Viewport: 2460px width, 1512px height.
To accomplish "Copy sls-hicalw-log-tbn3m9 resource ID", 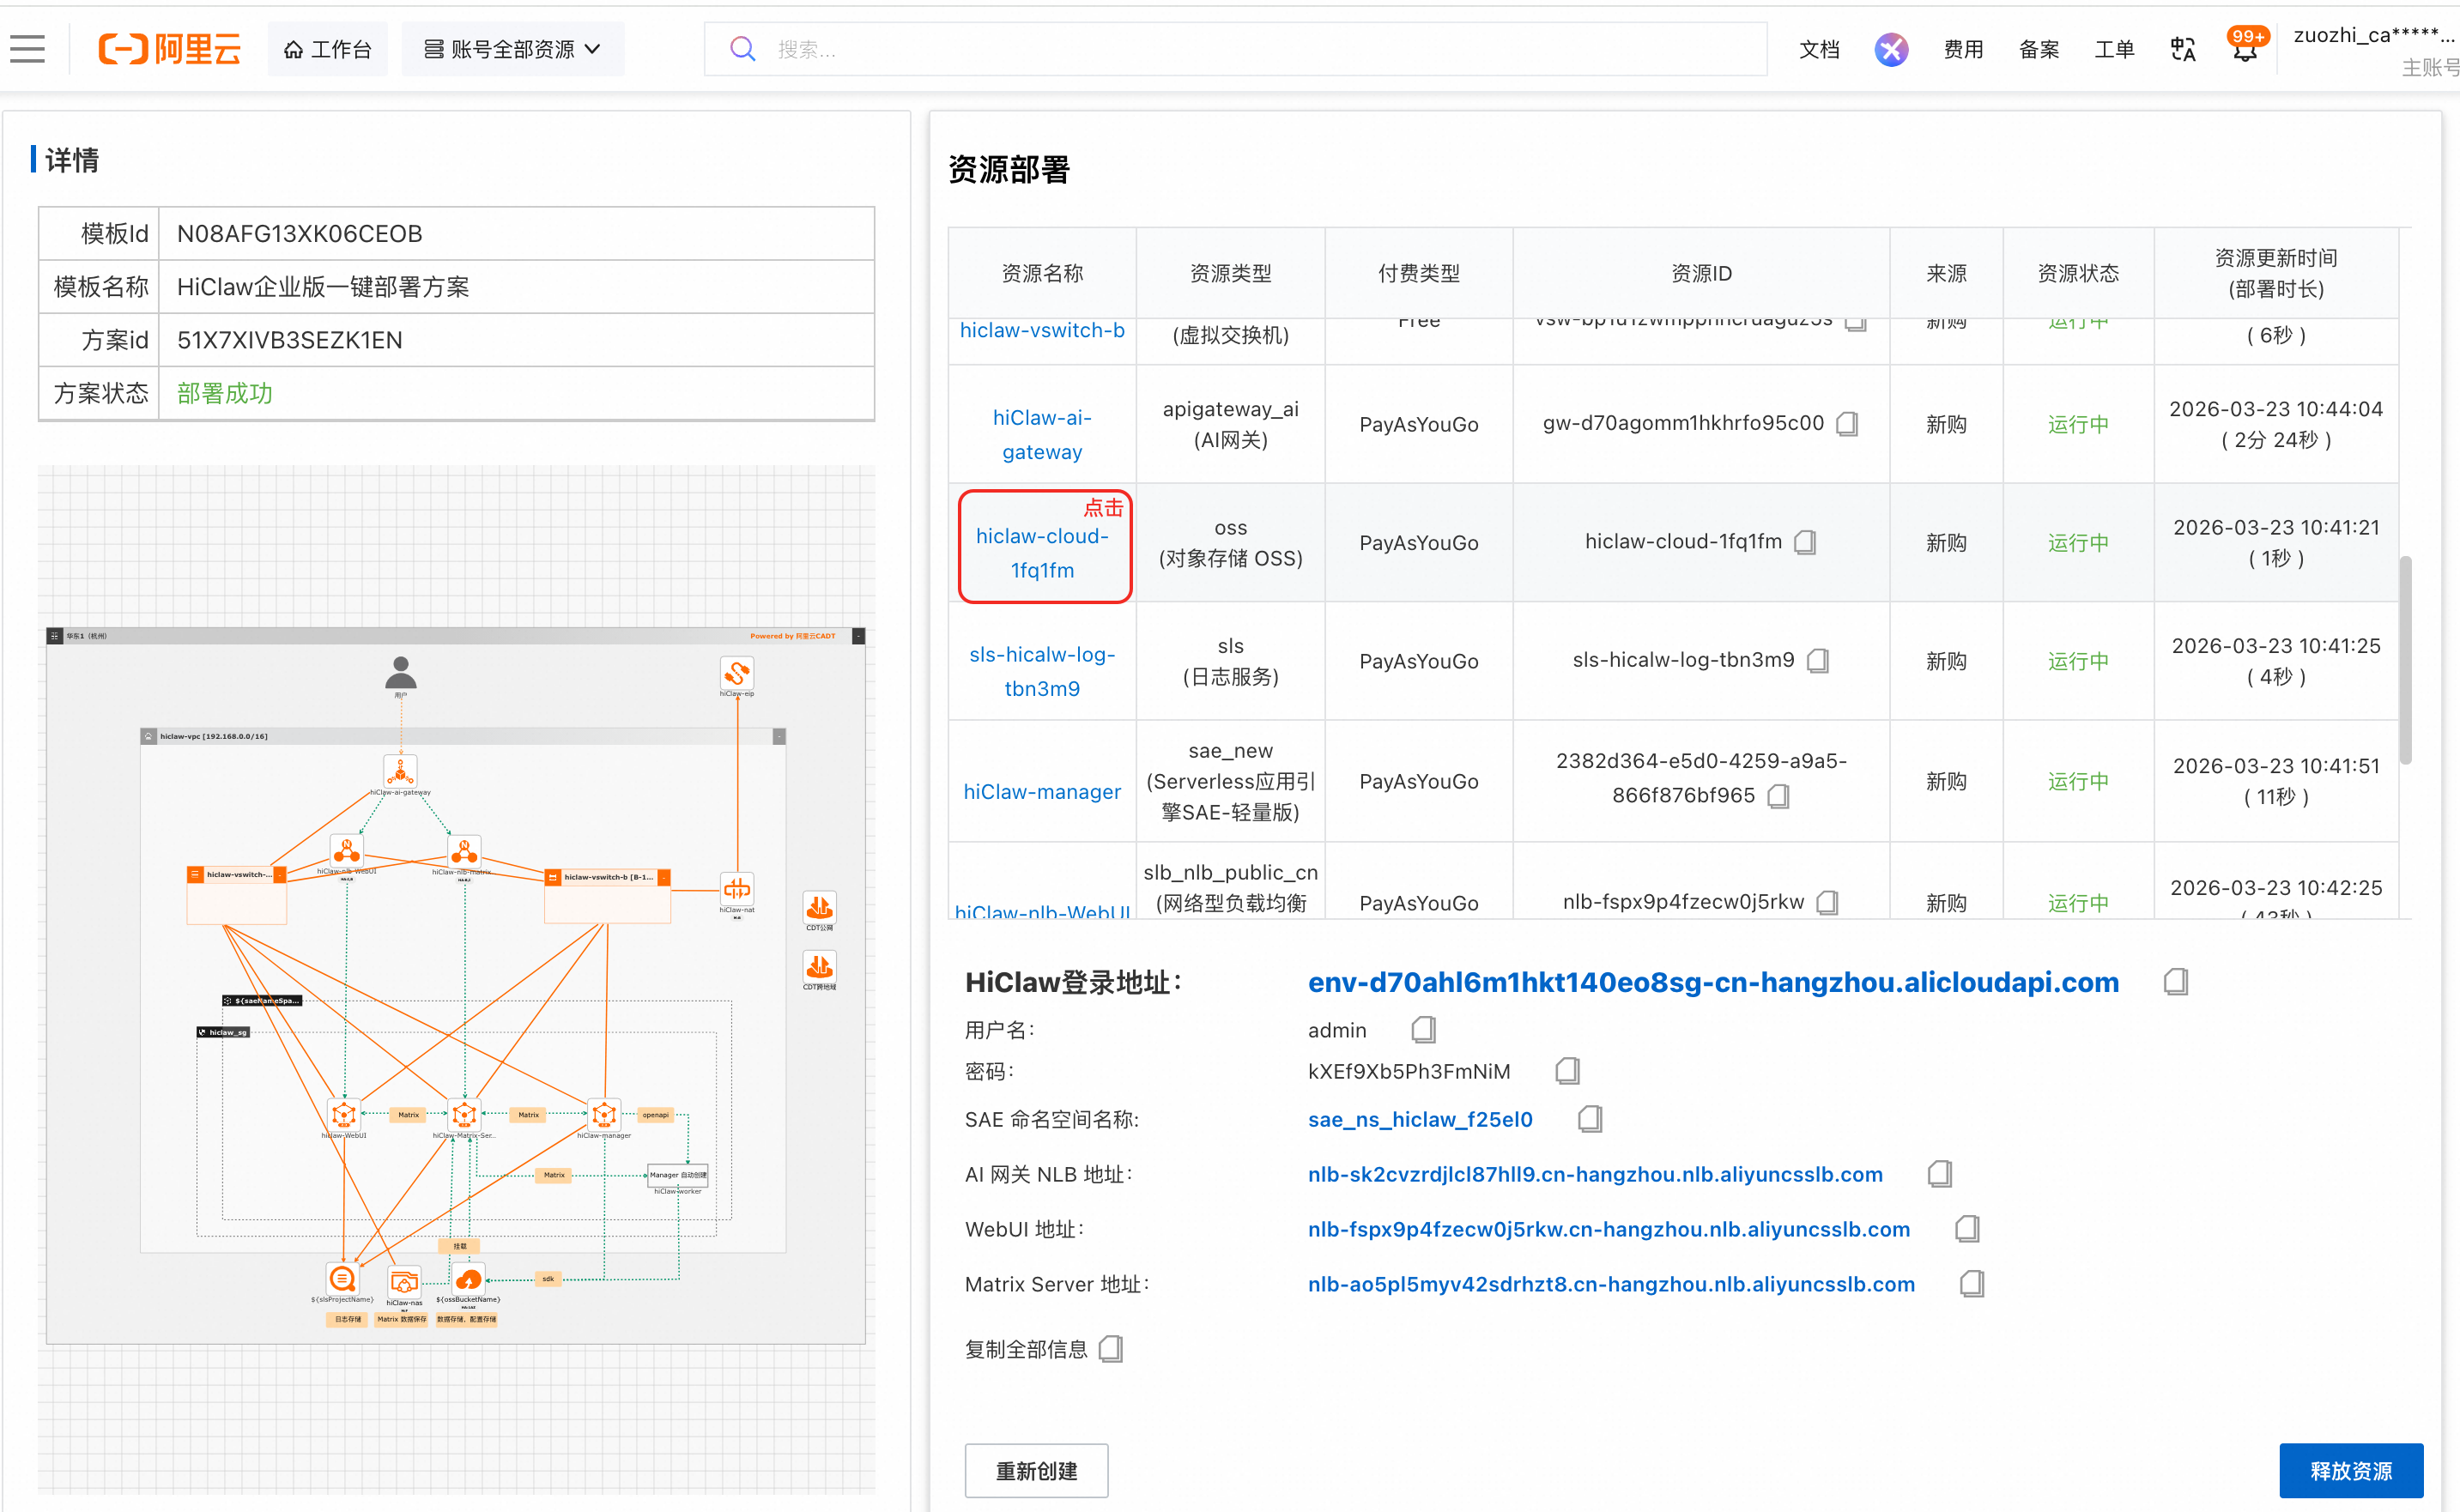I will (x=1818, y=660).
